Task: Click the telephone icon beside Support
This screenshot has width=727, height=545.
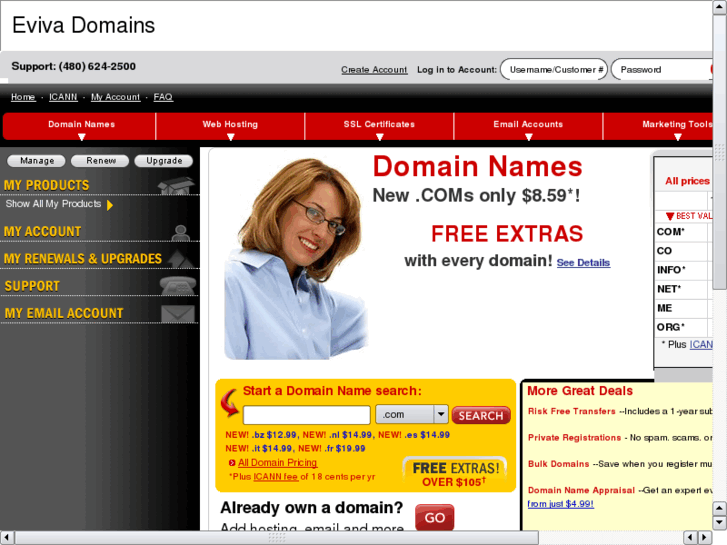Action: coord(178,286)
